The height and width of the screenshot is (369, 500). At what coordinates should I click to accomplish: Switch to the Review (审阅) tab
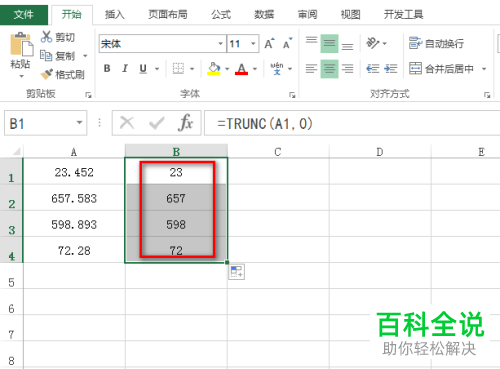pos(307,15)
